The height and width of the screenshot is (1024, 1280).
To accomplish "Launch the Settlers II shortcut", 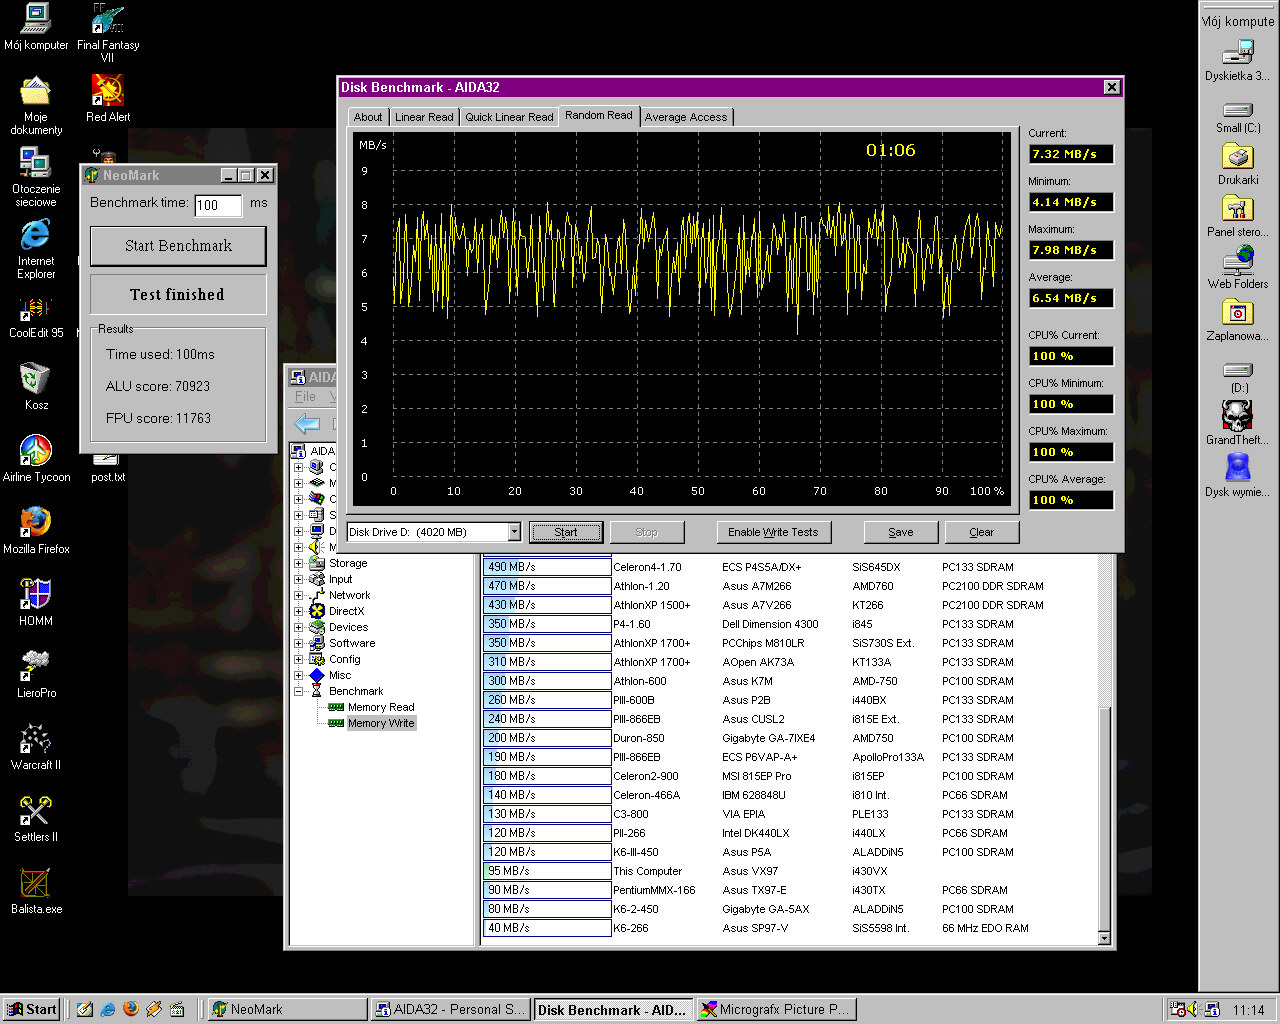I will click(x=36, y=818).
